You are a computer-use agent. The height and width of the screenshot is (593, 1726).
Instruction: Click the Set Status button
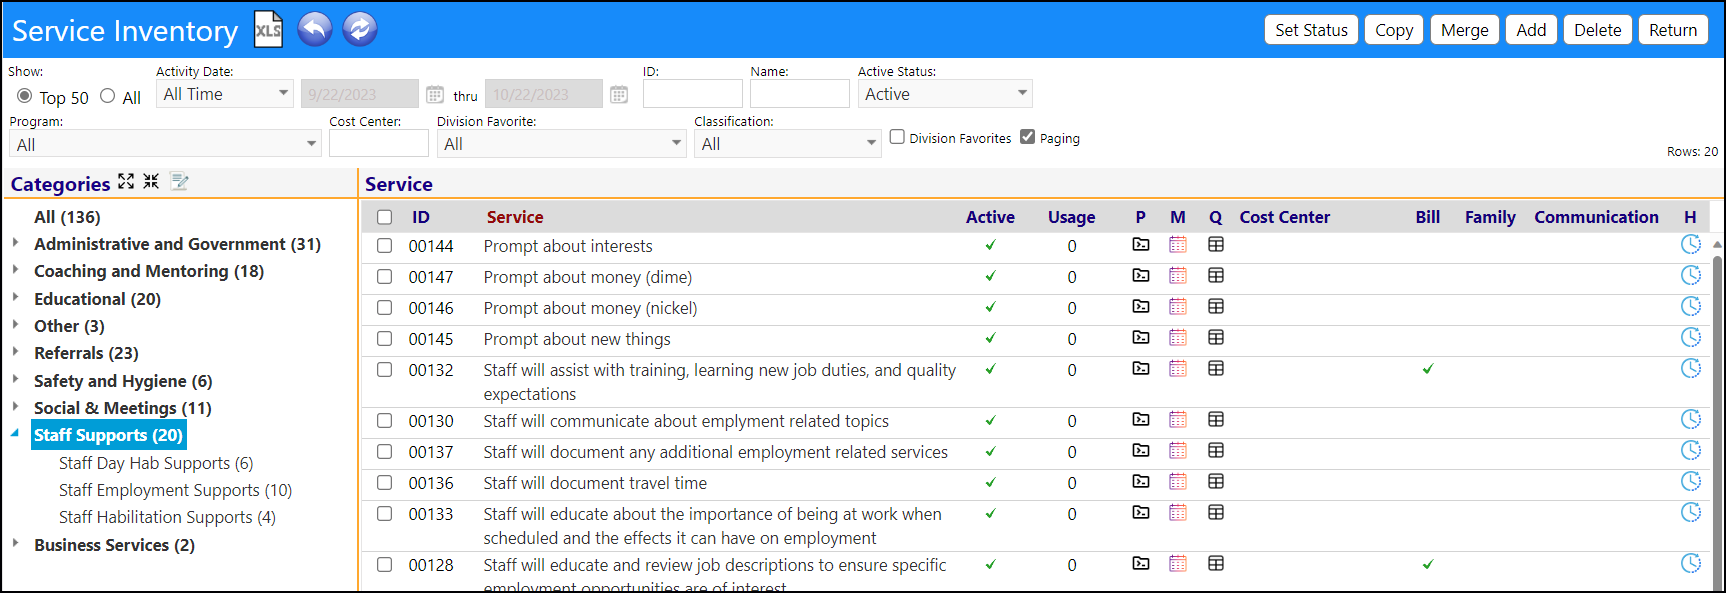click(x=1311, y=30)
